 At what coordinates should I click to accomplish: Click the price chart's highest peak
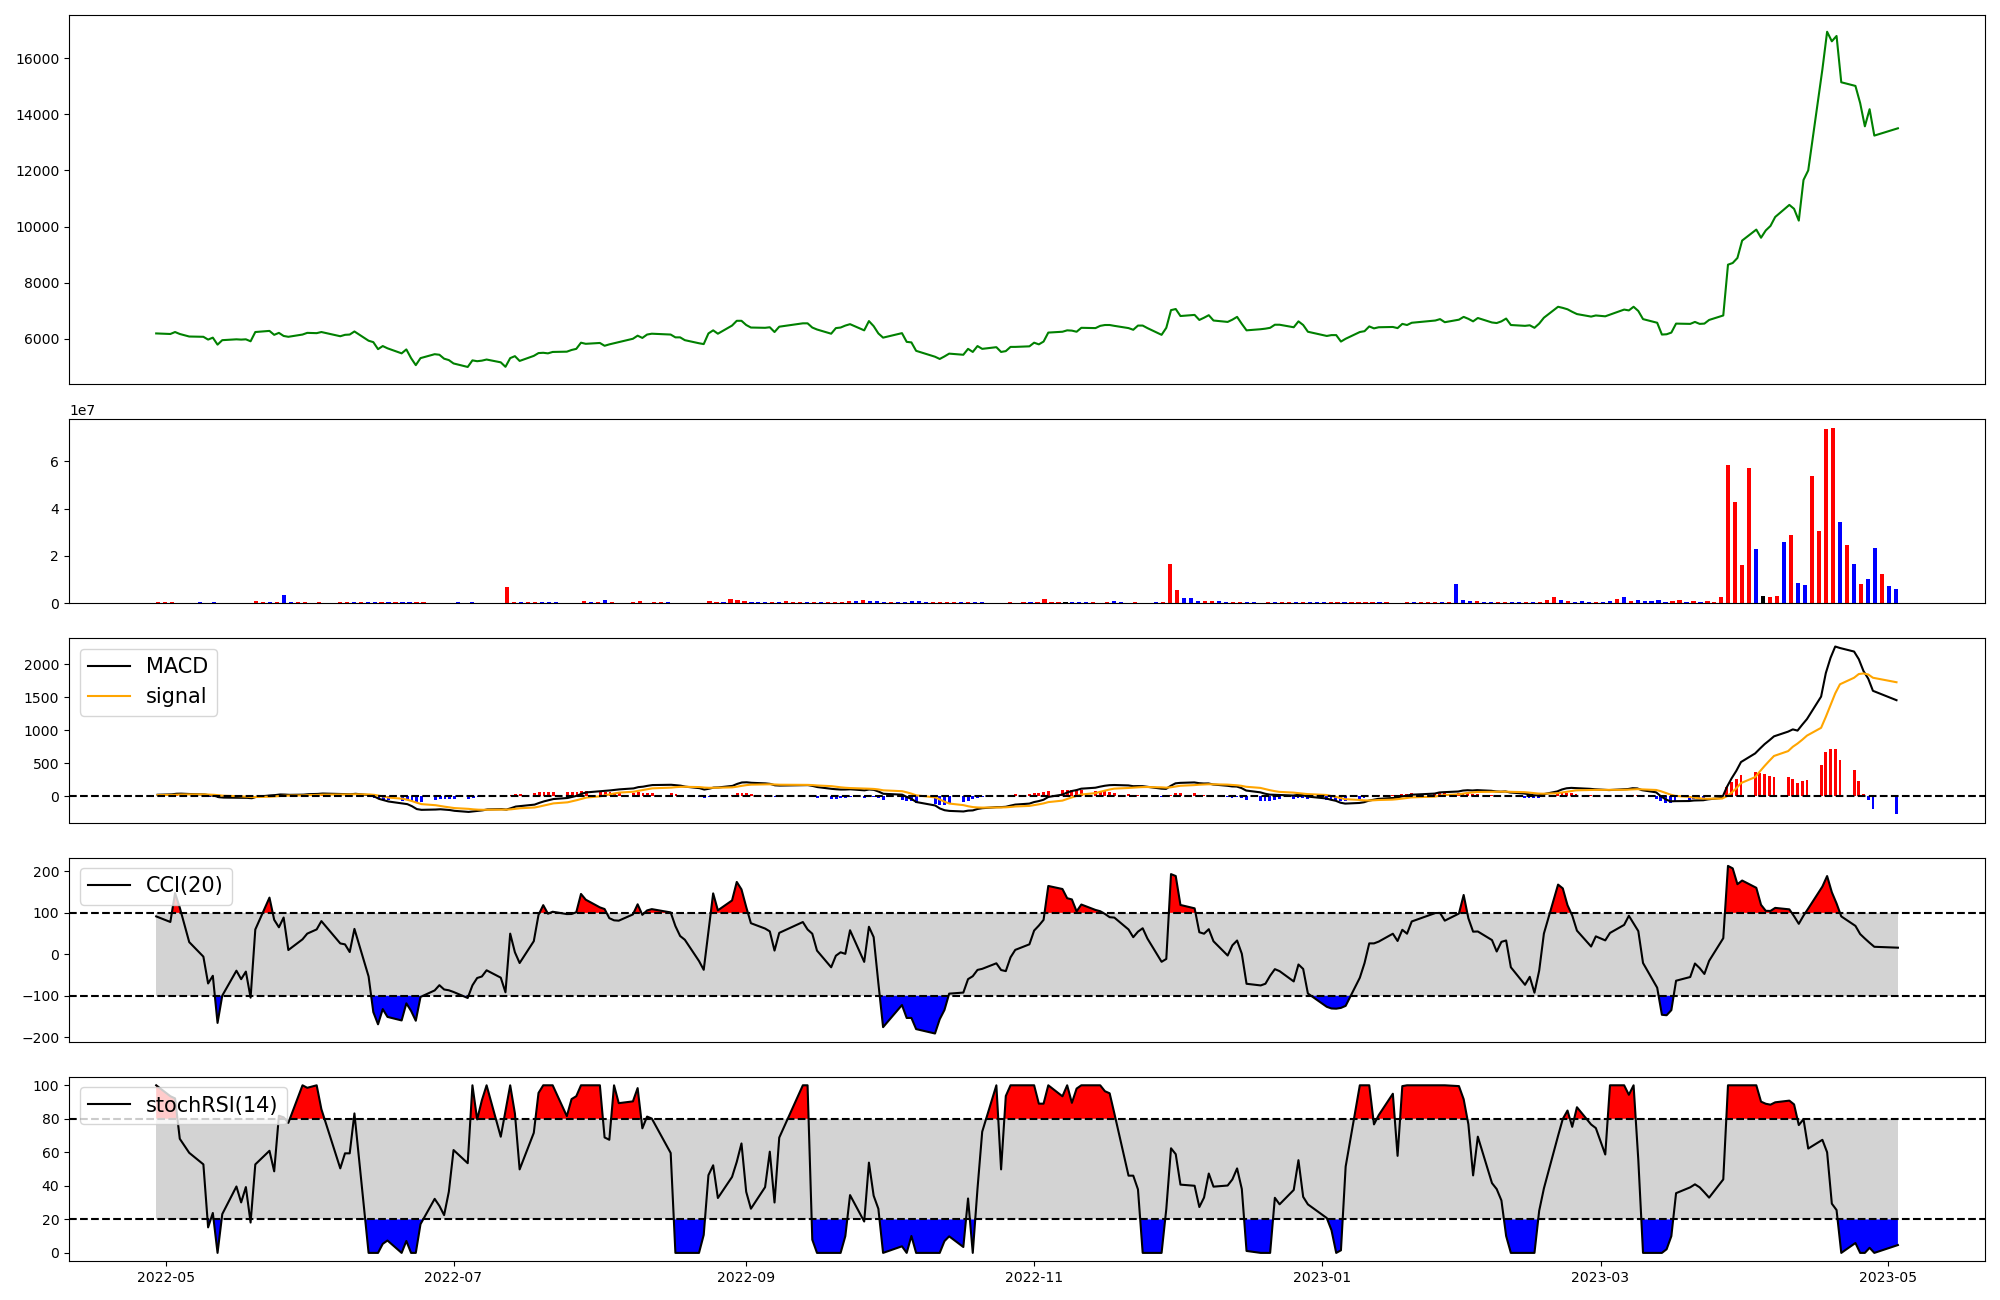[1827, 33]
